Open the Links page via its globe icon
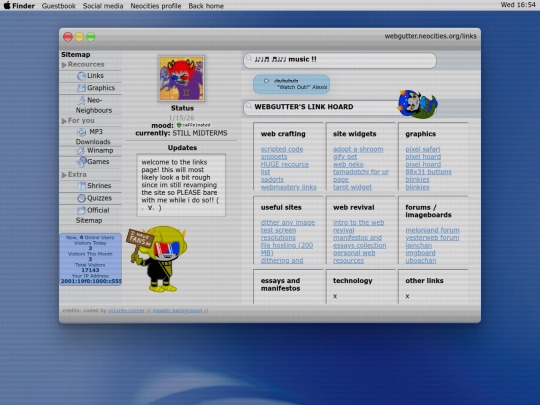This screenshot has height=405, width=540. (81, 76)
